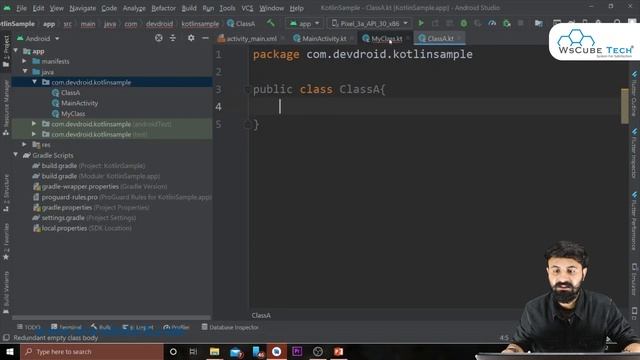Expand the manifests folder

[24, 61]
